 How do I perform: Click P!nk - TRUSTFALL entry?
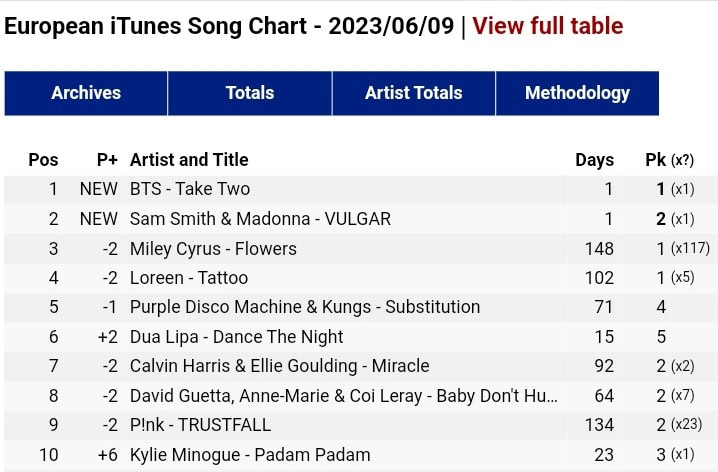pos(203,425)
